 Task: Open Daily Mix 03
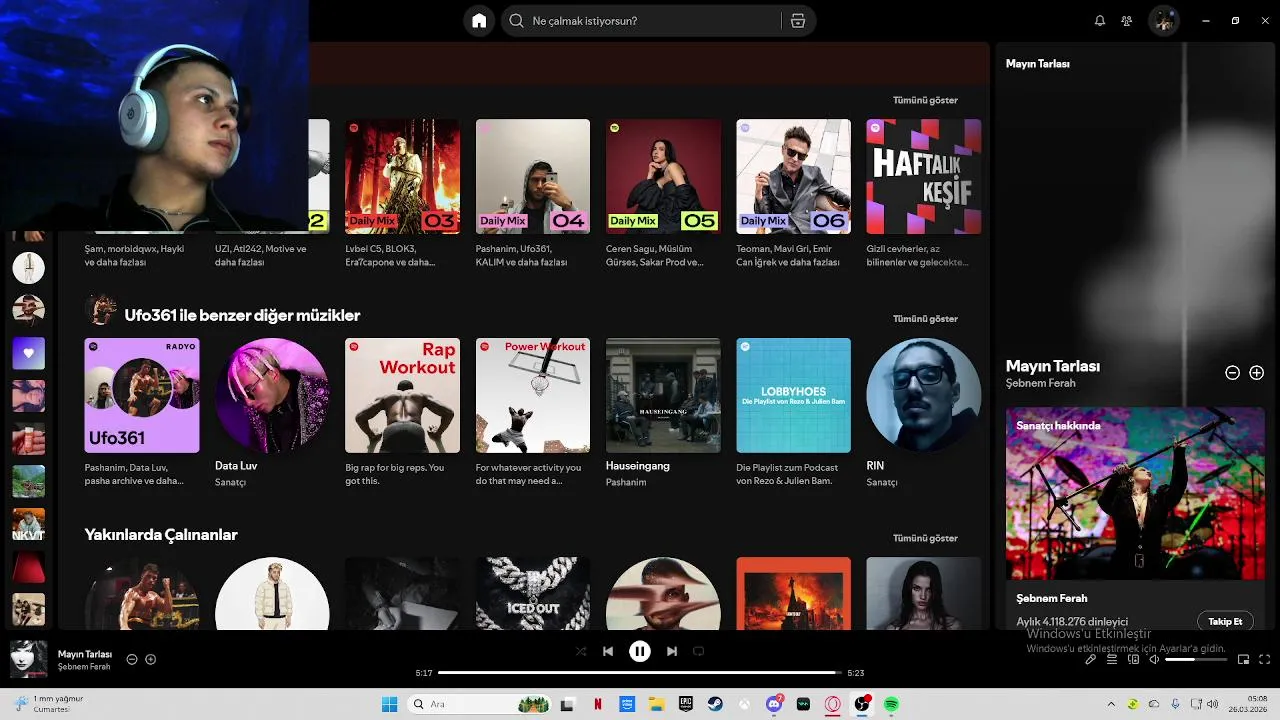coord(402,177)
